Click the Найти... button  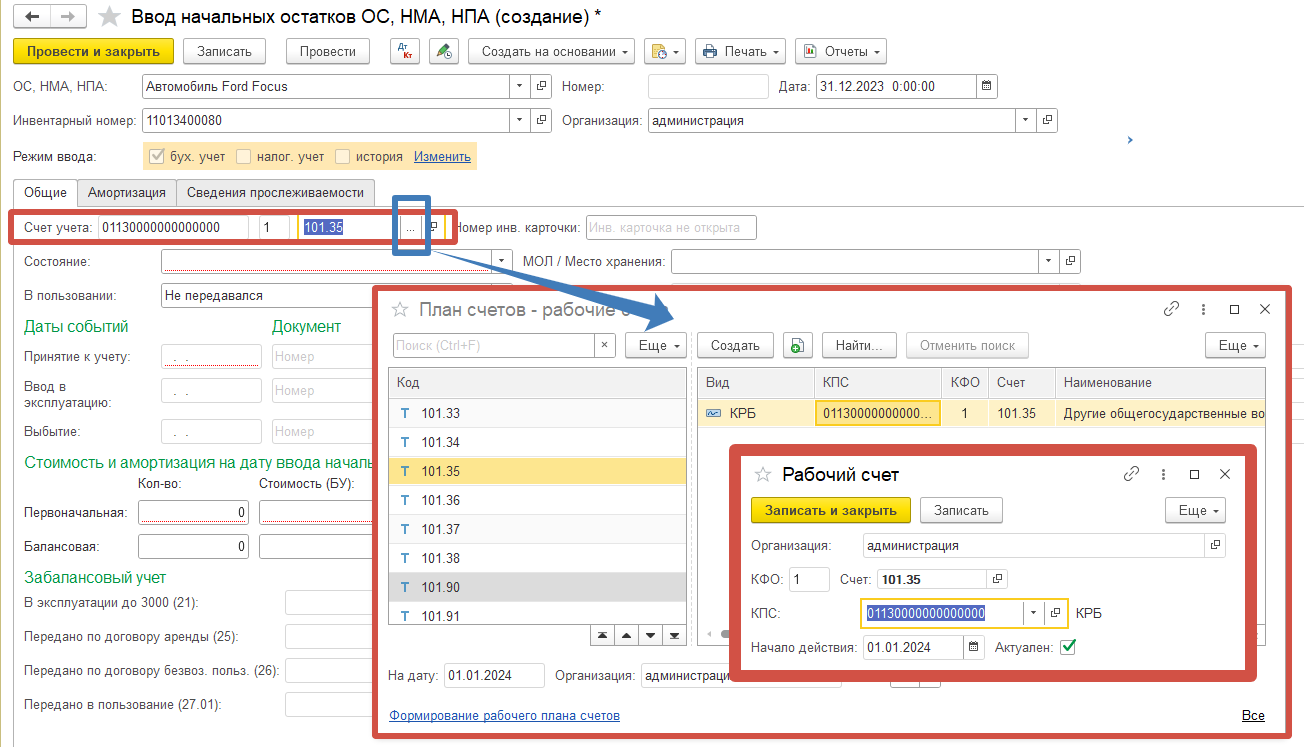[860, 345]
